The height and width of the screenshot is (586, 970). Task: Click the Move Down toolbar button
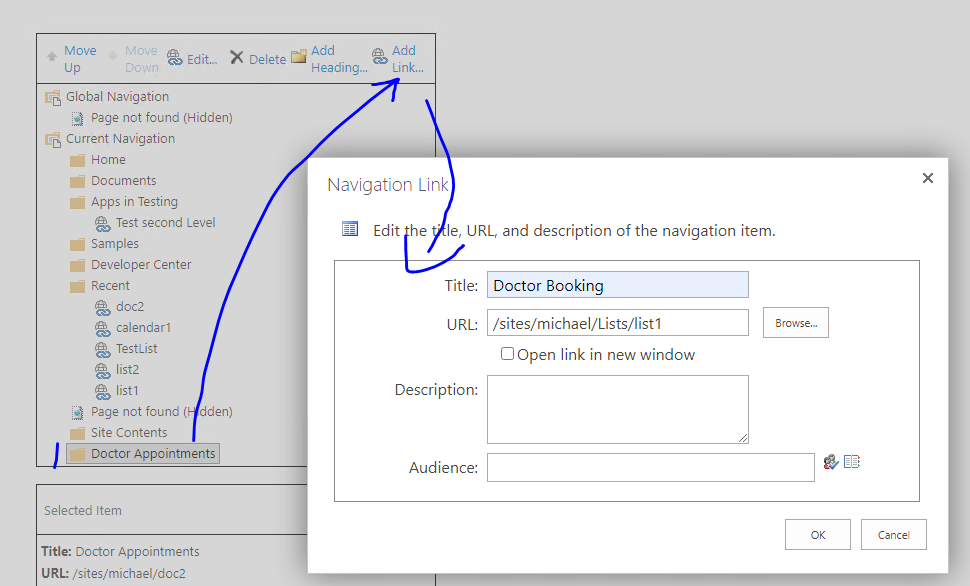(x=133, y=59)
